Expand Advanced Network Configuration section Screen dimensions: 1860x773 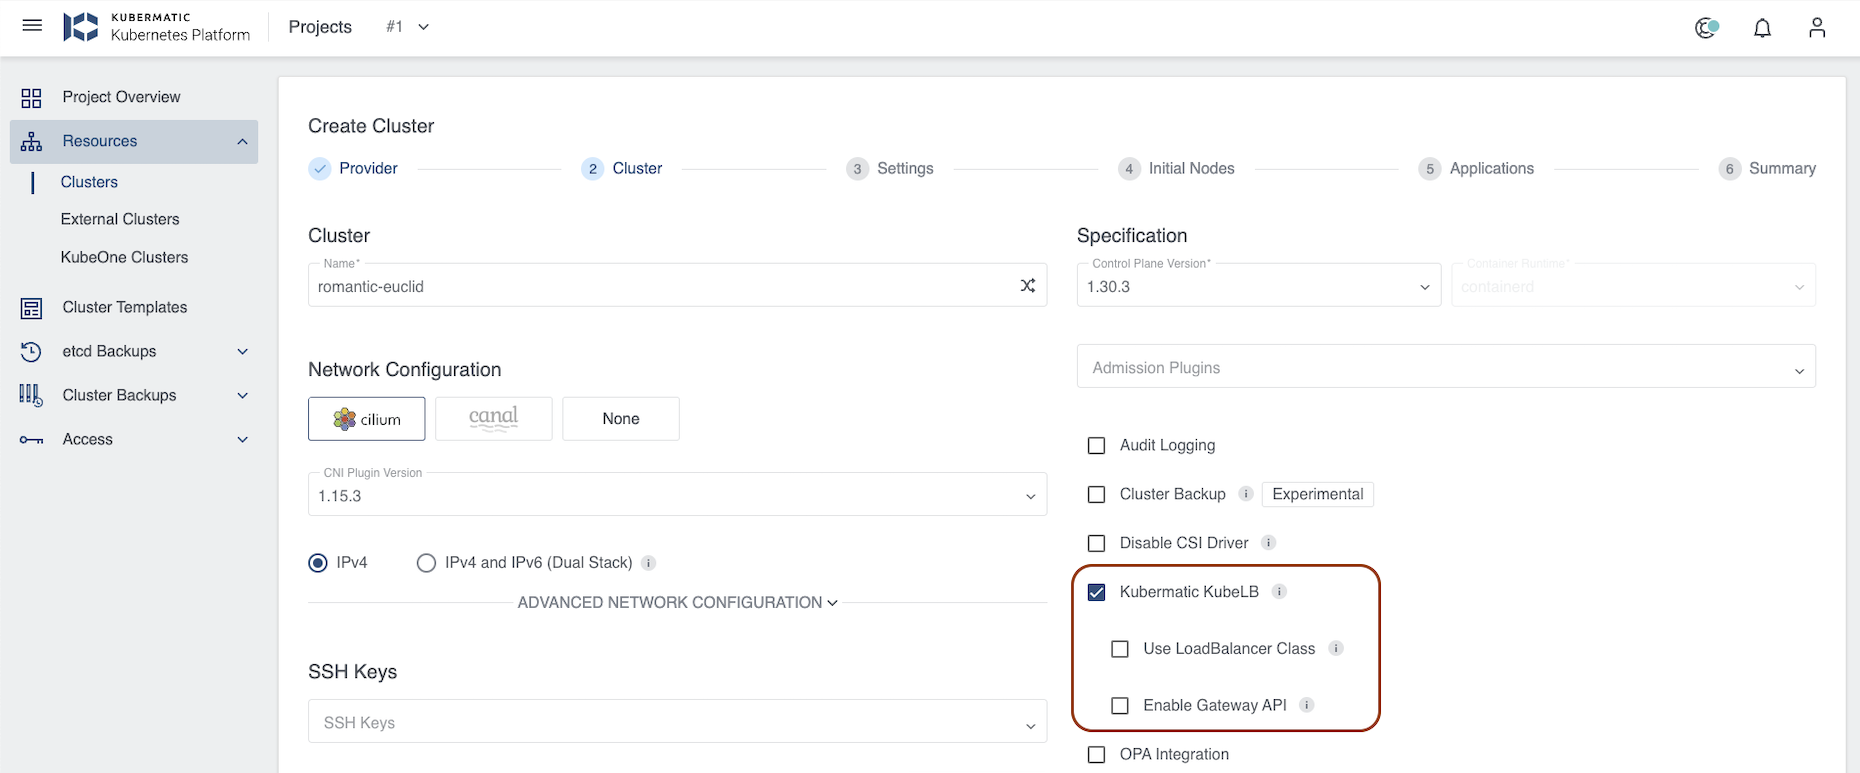click(677, 603)
